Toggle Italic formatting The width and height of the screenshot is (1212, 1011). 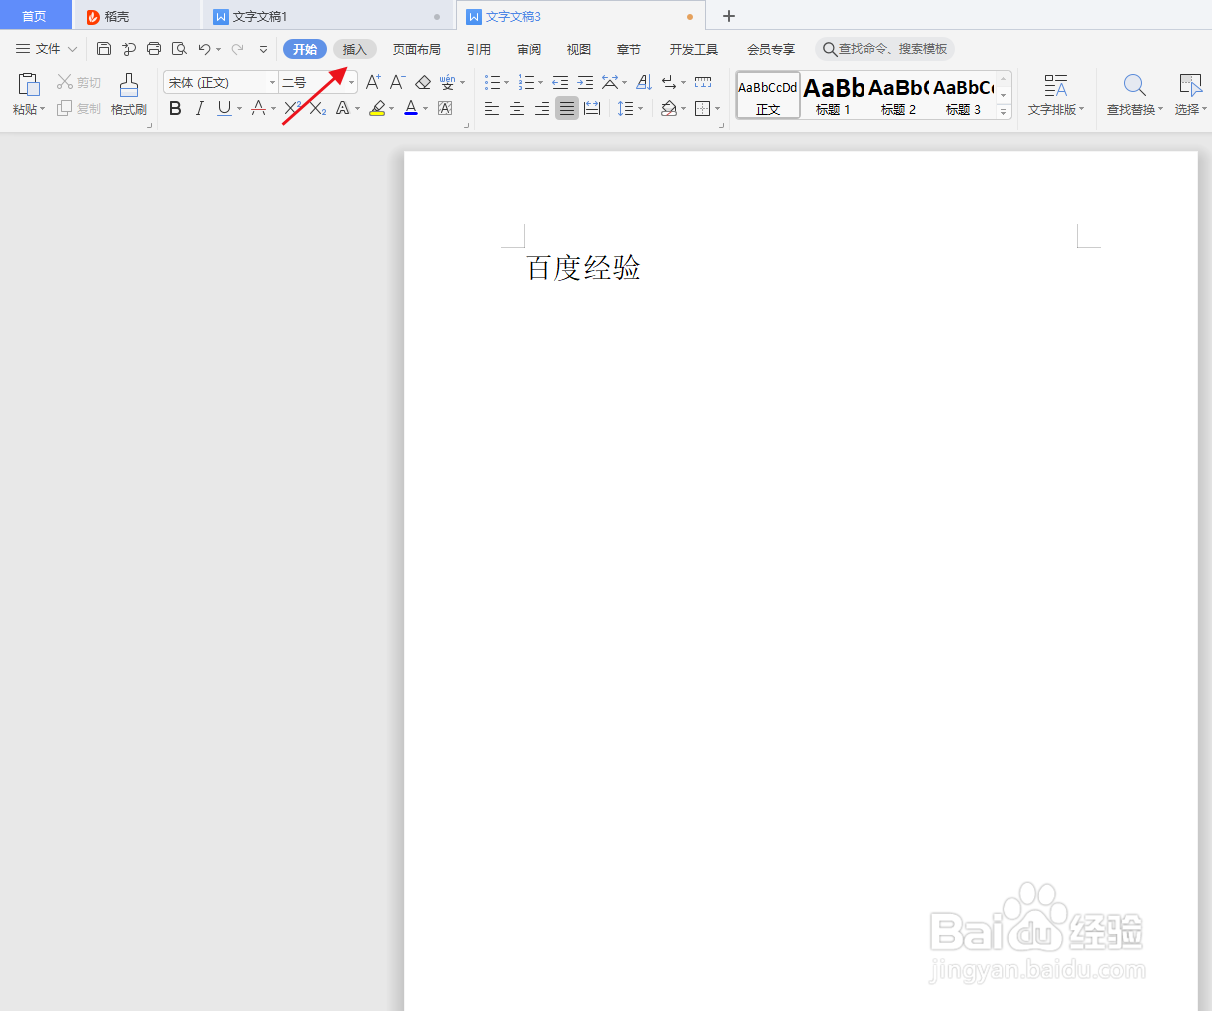tap(200, 108)
